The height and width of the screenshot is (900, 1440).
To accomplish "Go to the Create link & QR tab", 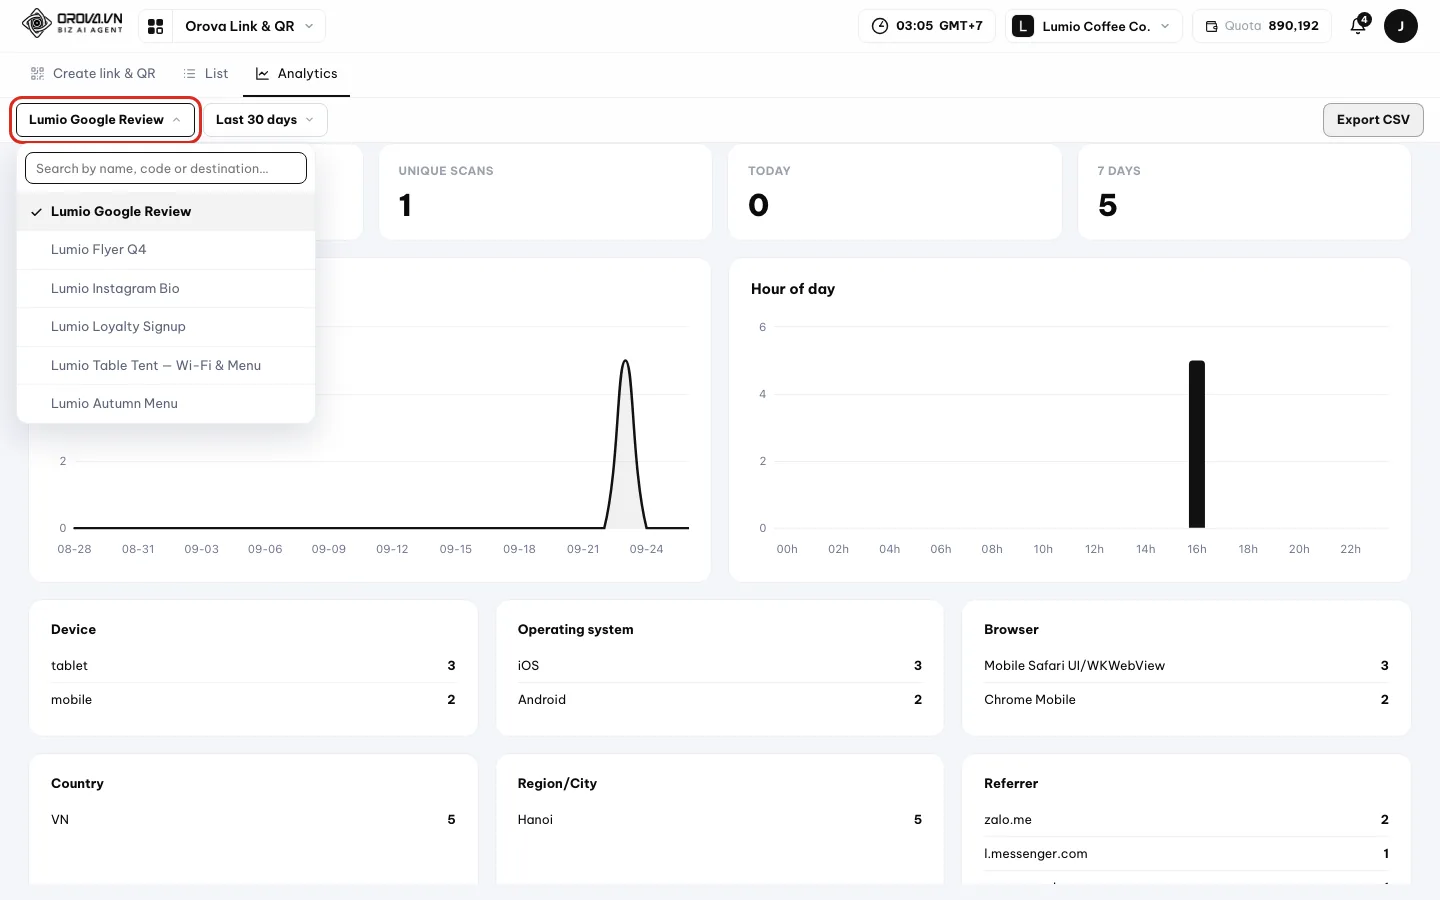I will pyautogui.click(x=93, y=74).
